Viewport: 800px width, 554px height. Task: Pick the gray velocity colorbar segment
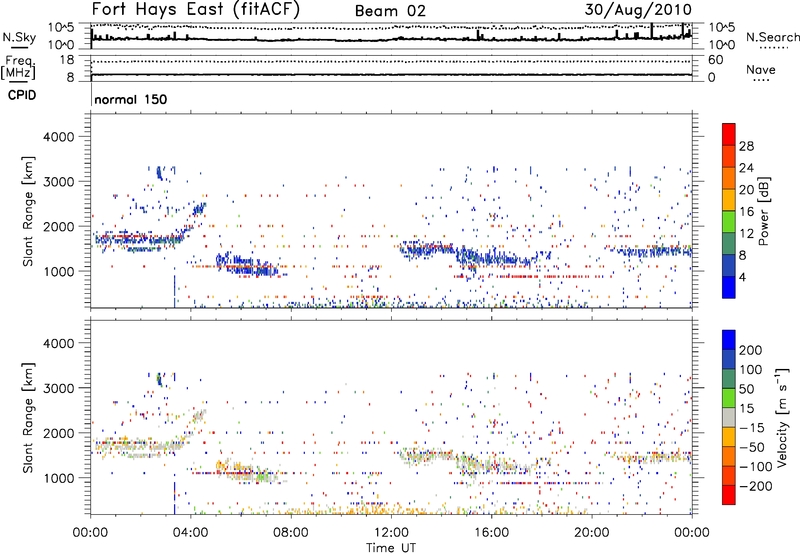coord(729,418)
